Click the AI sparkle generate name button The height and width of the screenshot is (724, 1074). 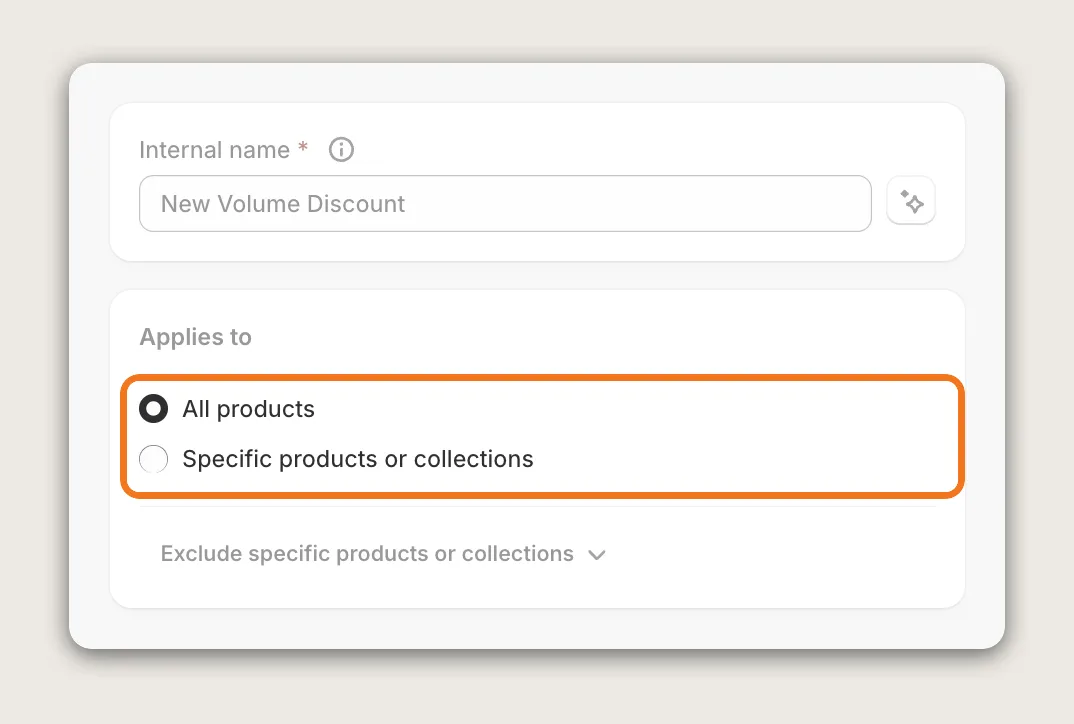pyautogui.click(x=911, y=201)
